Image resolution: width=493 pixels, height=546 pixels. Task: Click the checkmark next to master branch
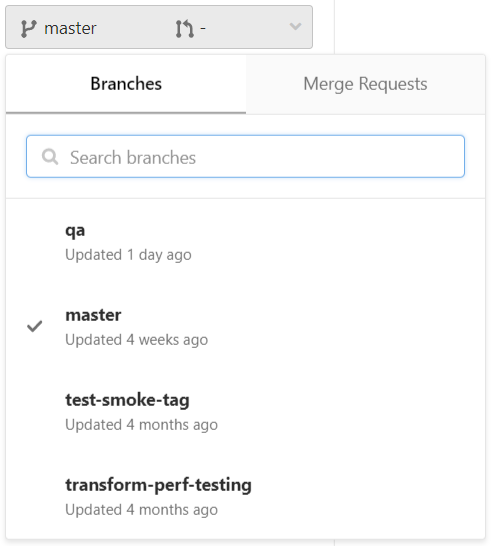35,326
